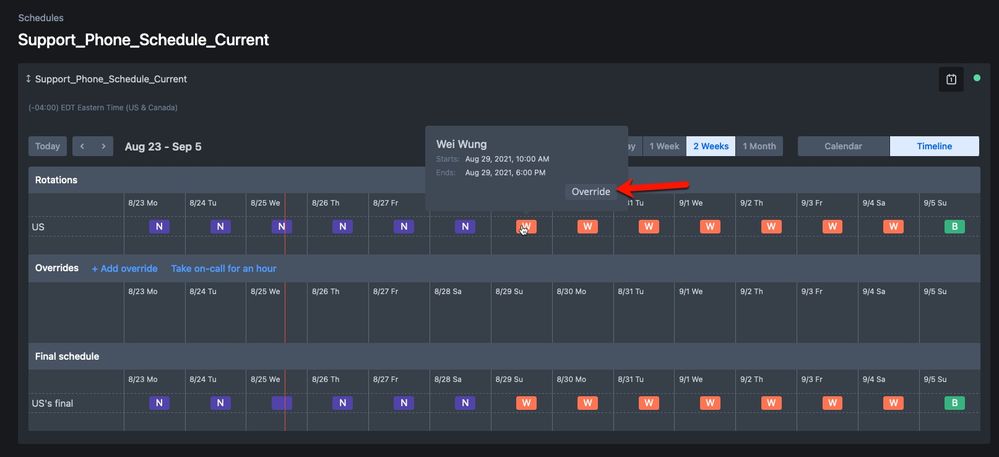The width and height of the screenshot is (999, 457).
Task: Select N shift on 8/24 in US rotation
Action: coord(220,226)
